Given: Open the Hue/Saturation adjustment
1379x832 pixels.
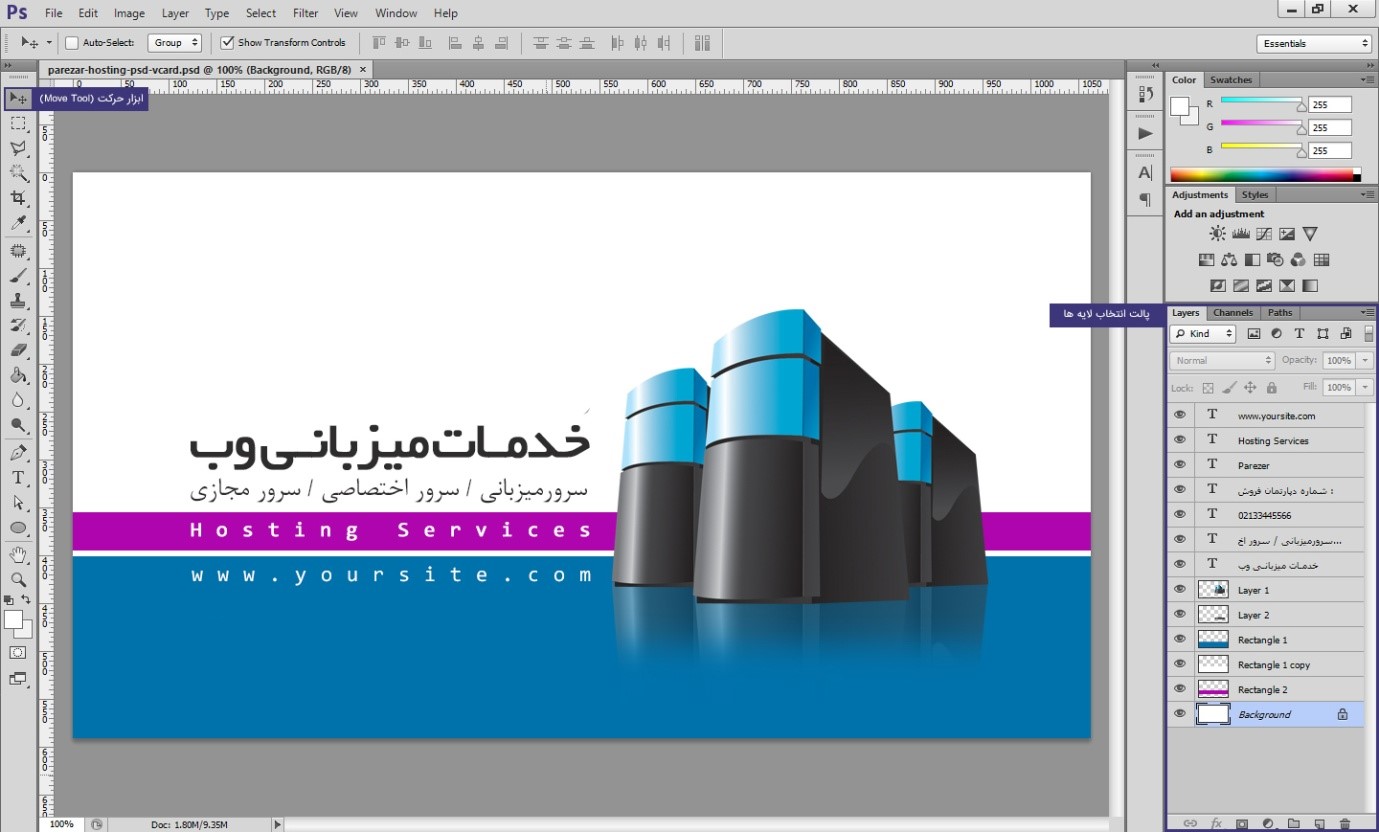Looking at the screenshot, I should point(1206,259).
